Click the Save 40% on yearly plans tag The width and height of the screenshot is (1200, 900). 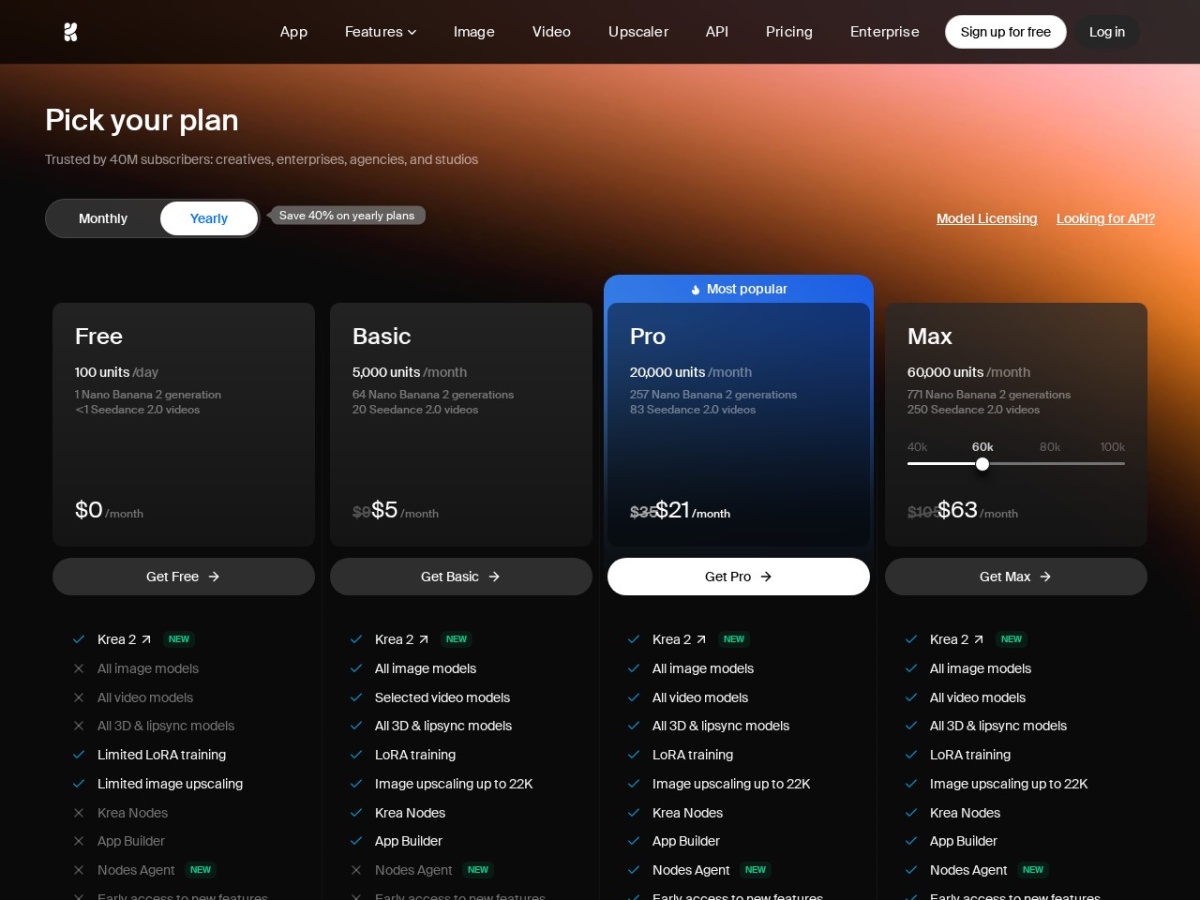(347, 215)
